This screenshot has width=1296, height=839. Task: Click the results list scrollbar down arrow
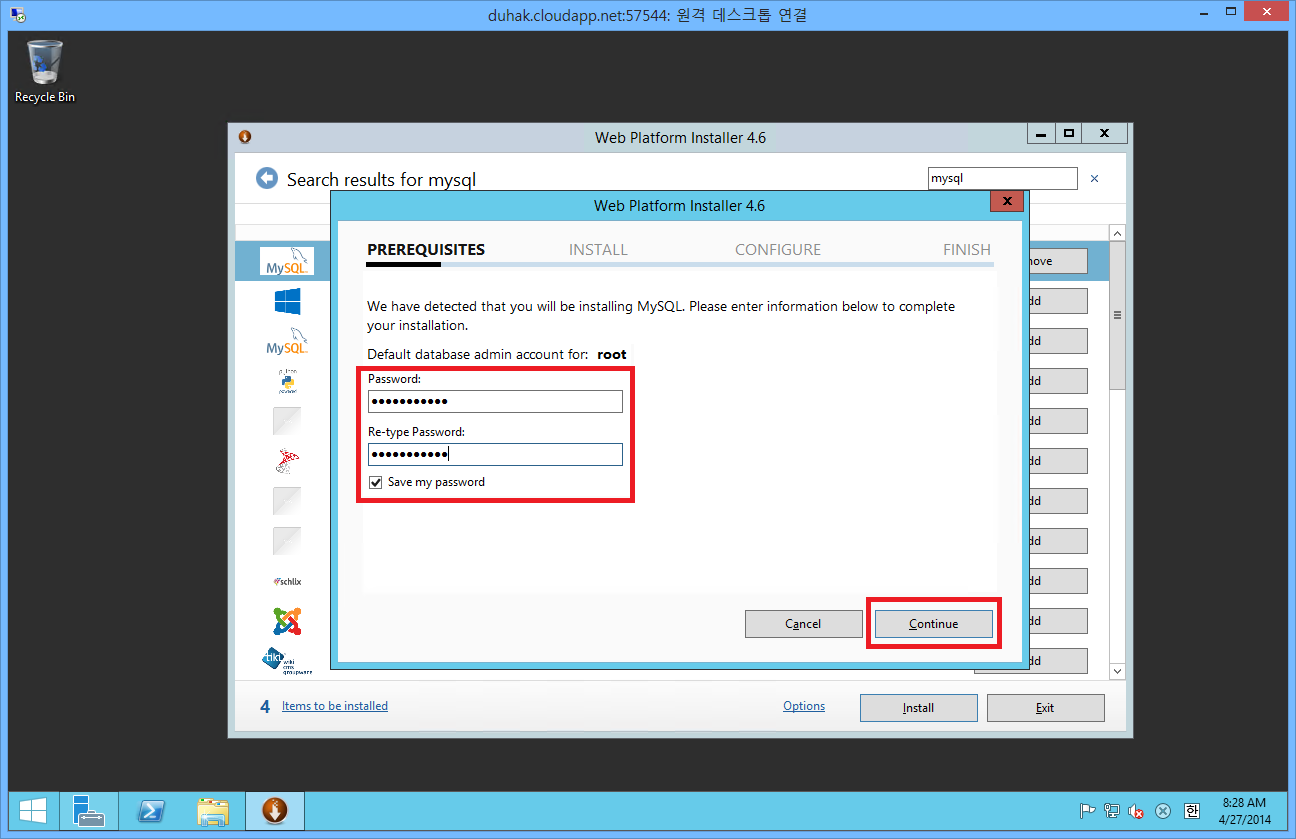(1118, 672)
